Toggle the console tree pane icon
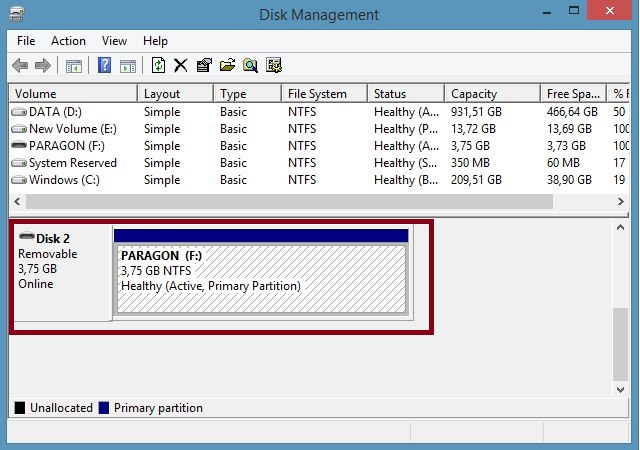The image size is (640, 450). pos(74,66)
